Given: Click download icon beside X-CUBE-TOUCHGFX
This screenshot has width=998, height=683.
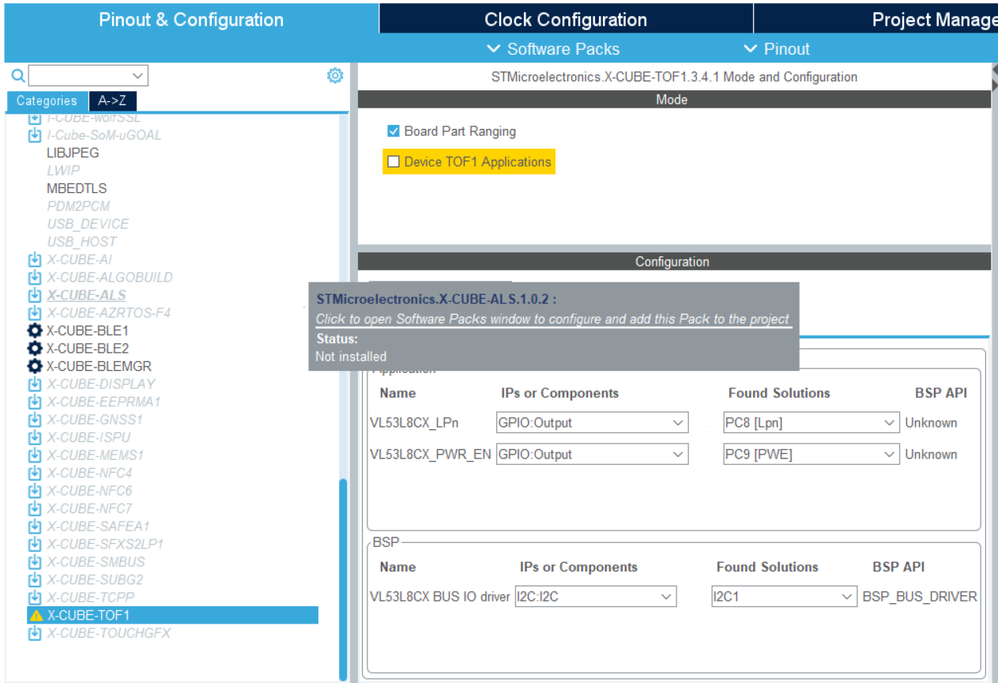Looking at the screenshot, I should [x=34, y=633].
